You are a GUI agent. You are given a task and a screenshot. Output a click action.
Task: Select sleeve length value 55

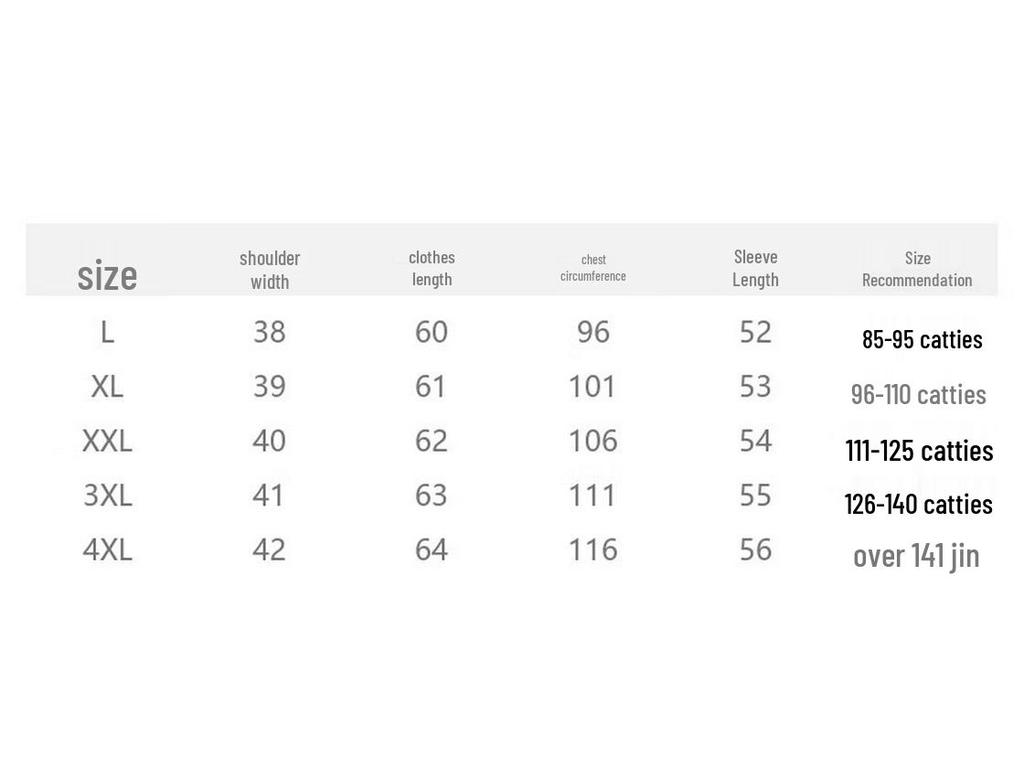(755, 495)
